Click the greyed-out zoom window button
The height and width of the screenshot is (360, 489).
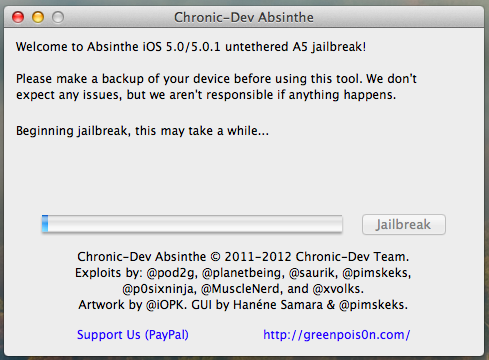(x=58, y=17)
